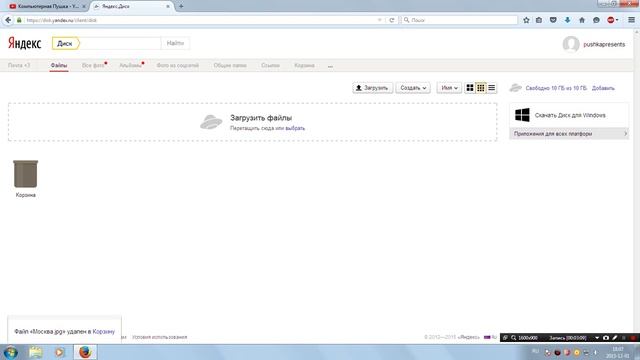
Task: Expand Приложения для всех платформ
Action: [569, 134]
